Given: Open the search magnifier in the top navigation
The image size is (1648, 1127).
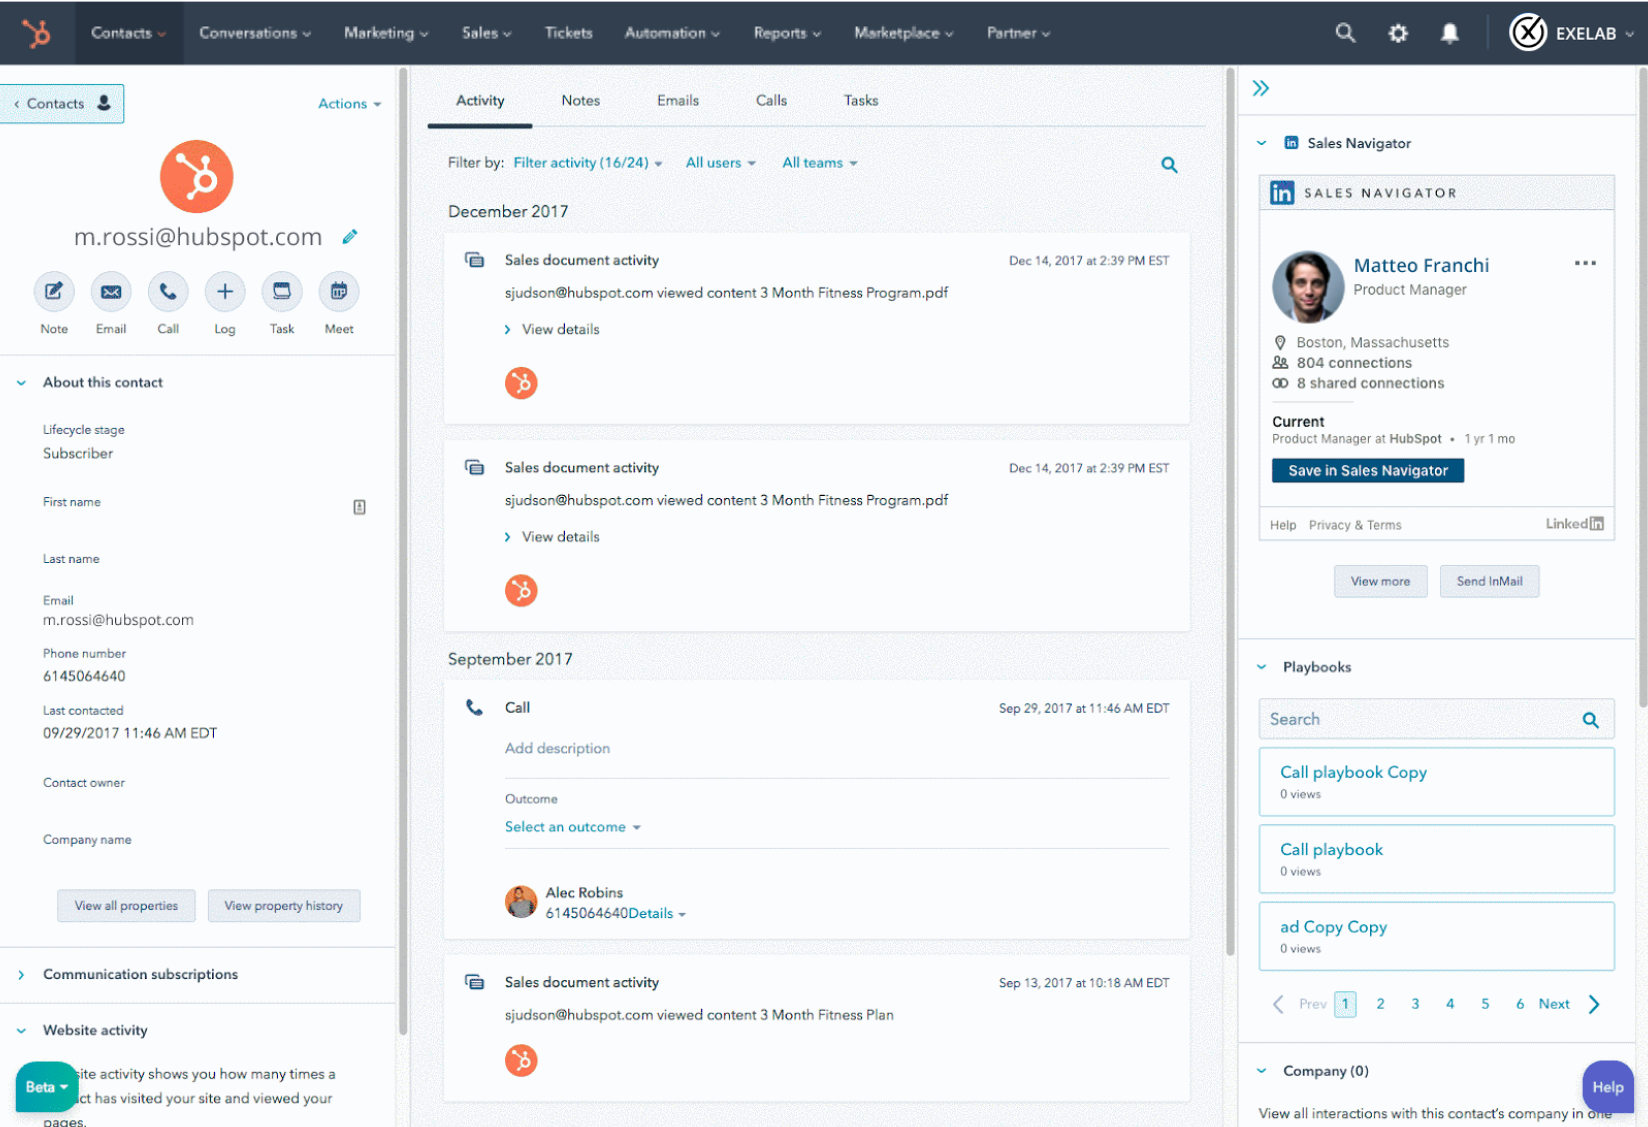Looking at the screenshot, I should pos(1345,33).
